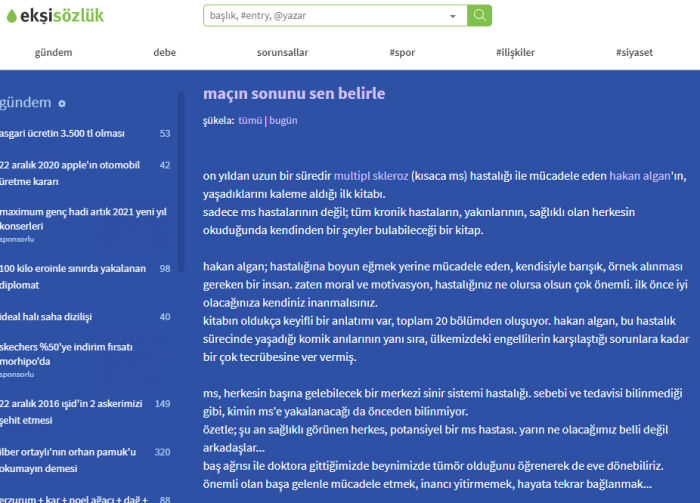Select the #ilişkiler channel
700x503 pixels.
pyautogui.click(x=515, y=52)
